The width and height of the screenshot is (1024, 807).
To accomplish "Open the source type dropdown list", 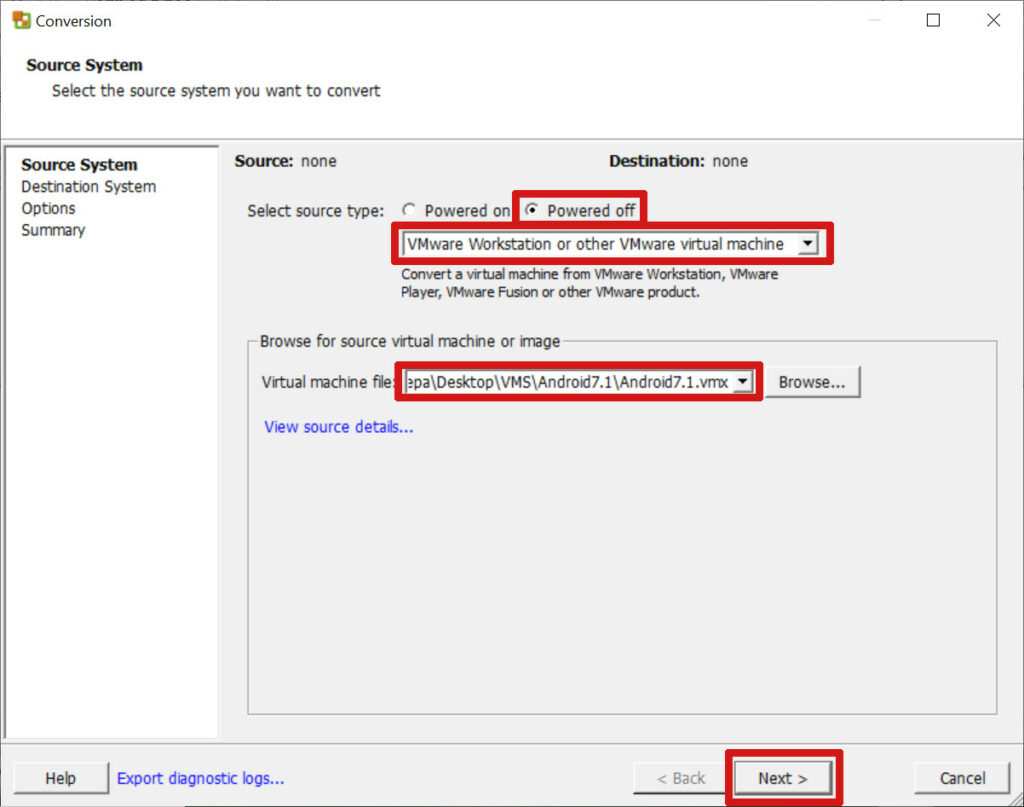I will pos(808,244).
